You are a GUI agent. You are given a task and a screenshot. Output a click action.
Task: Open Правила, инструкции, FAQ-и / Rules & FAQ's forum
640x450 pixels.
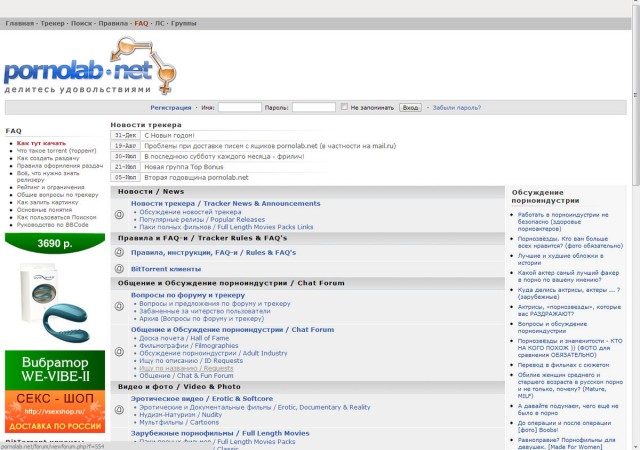click(x=213, y=252)
